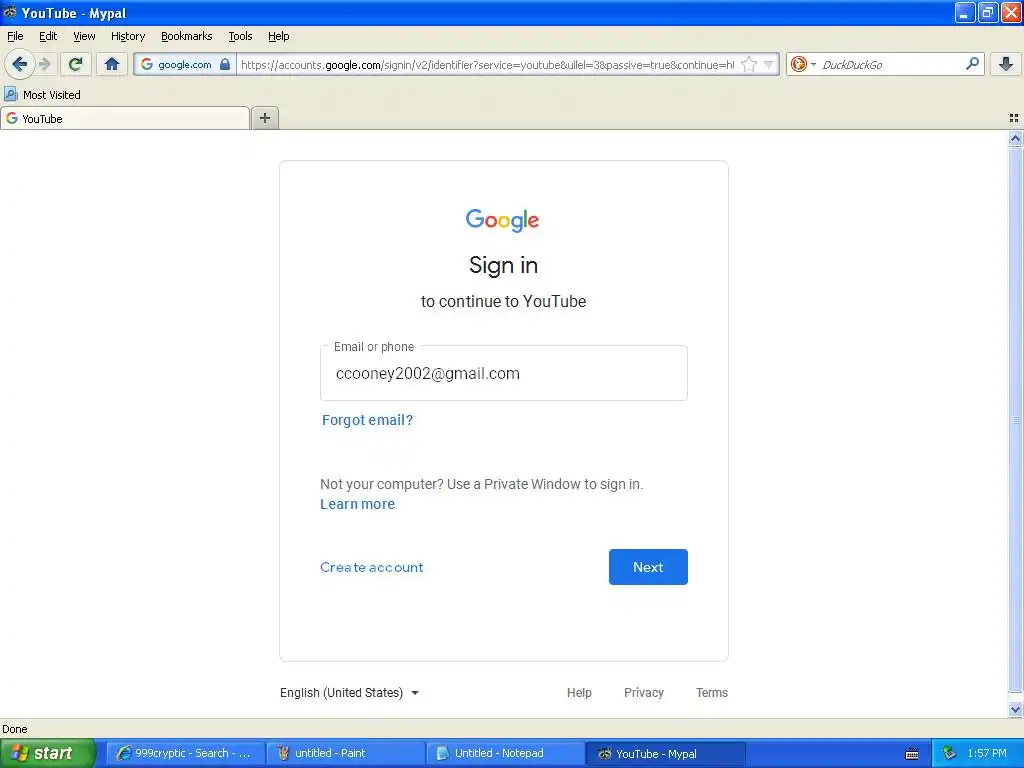The image size is (1024, 768).
Task: Go back with the back arrow button
Action: [19, 64]
